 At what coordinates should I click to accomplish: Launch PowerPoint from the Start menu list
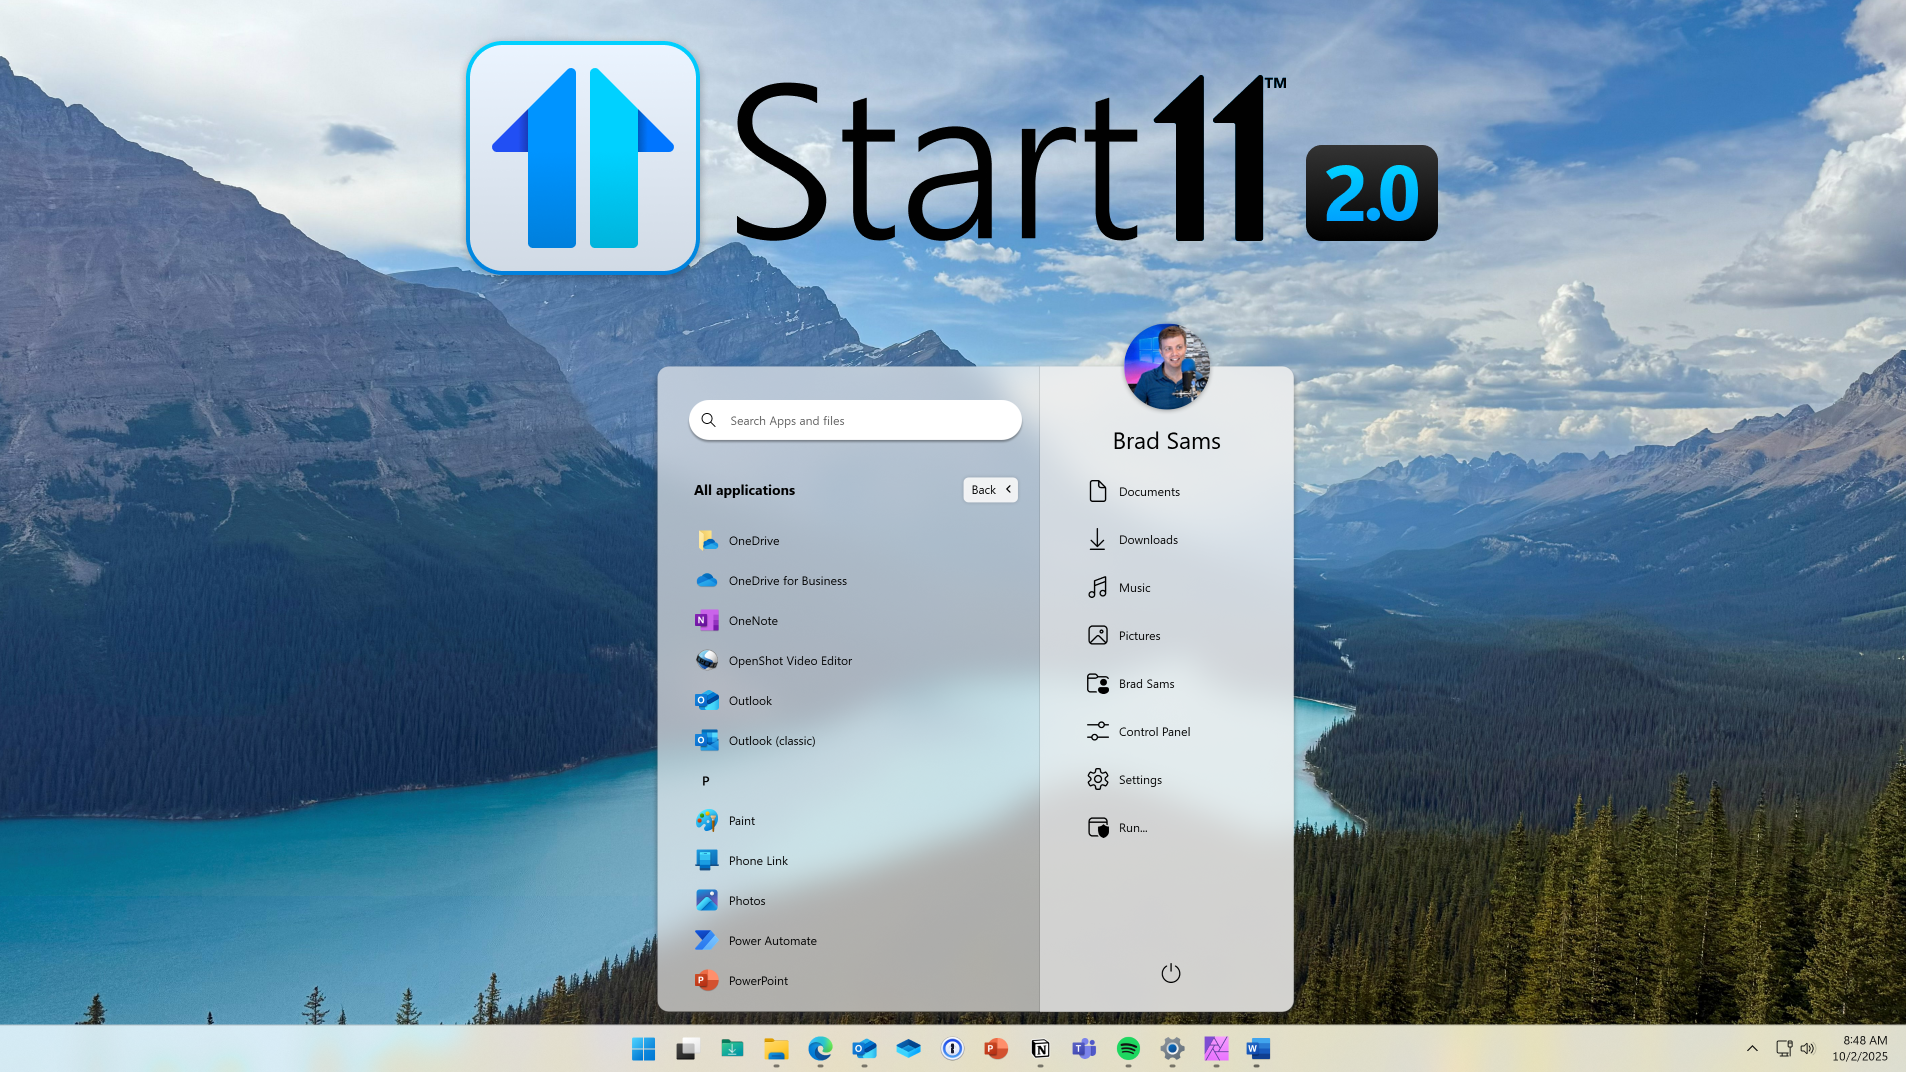757,981
